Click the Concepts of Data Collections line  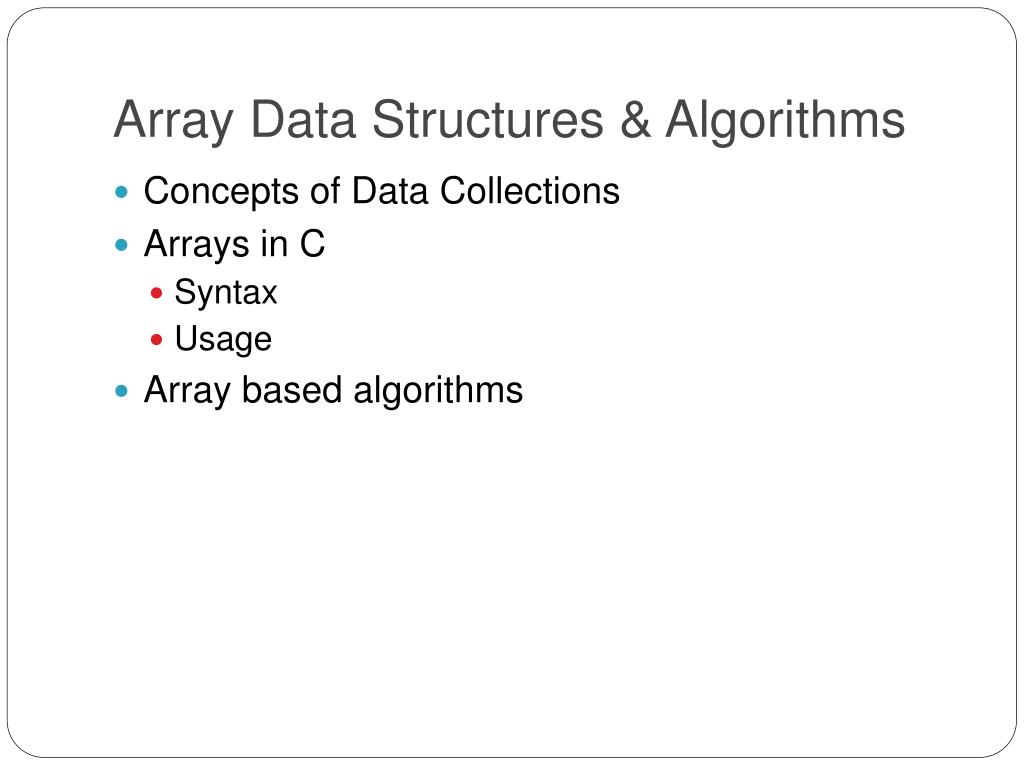381,192
